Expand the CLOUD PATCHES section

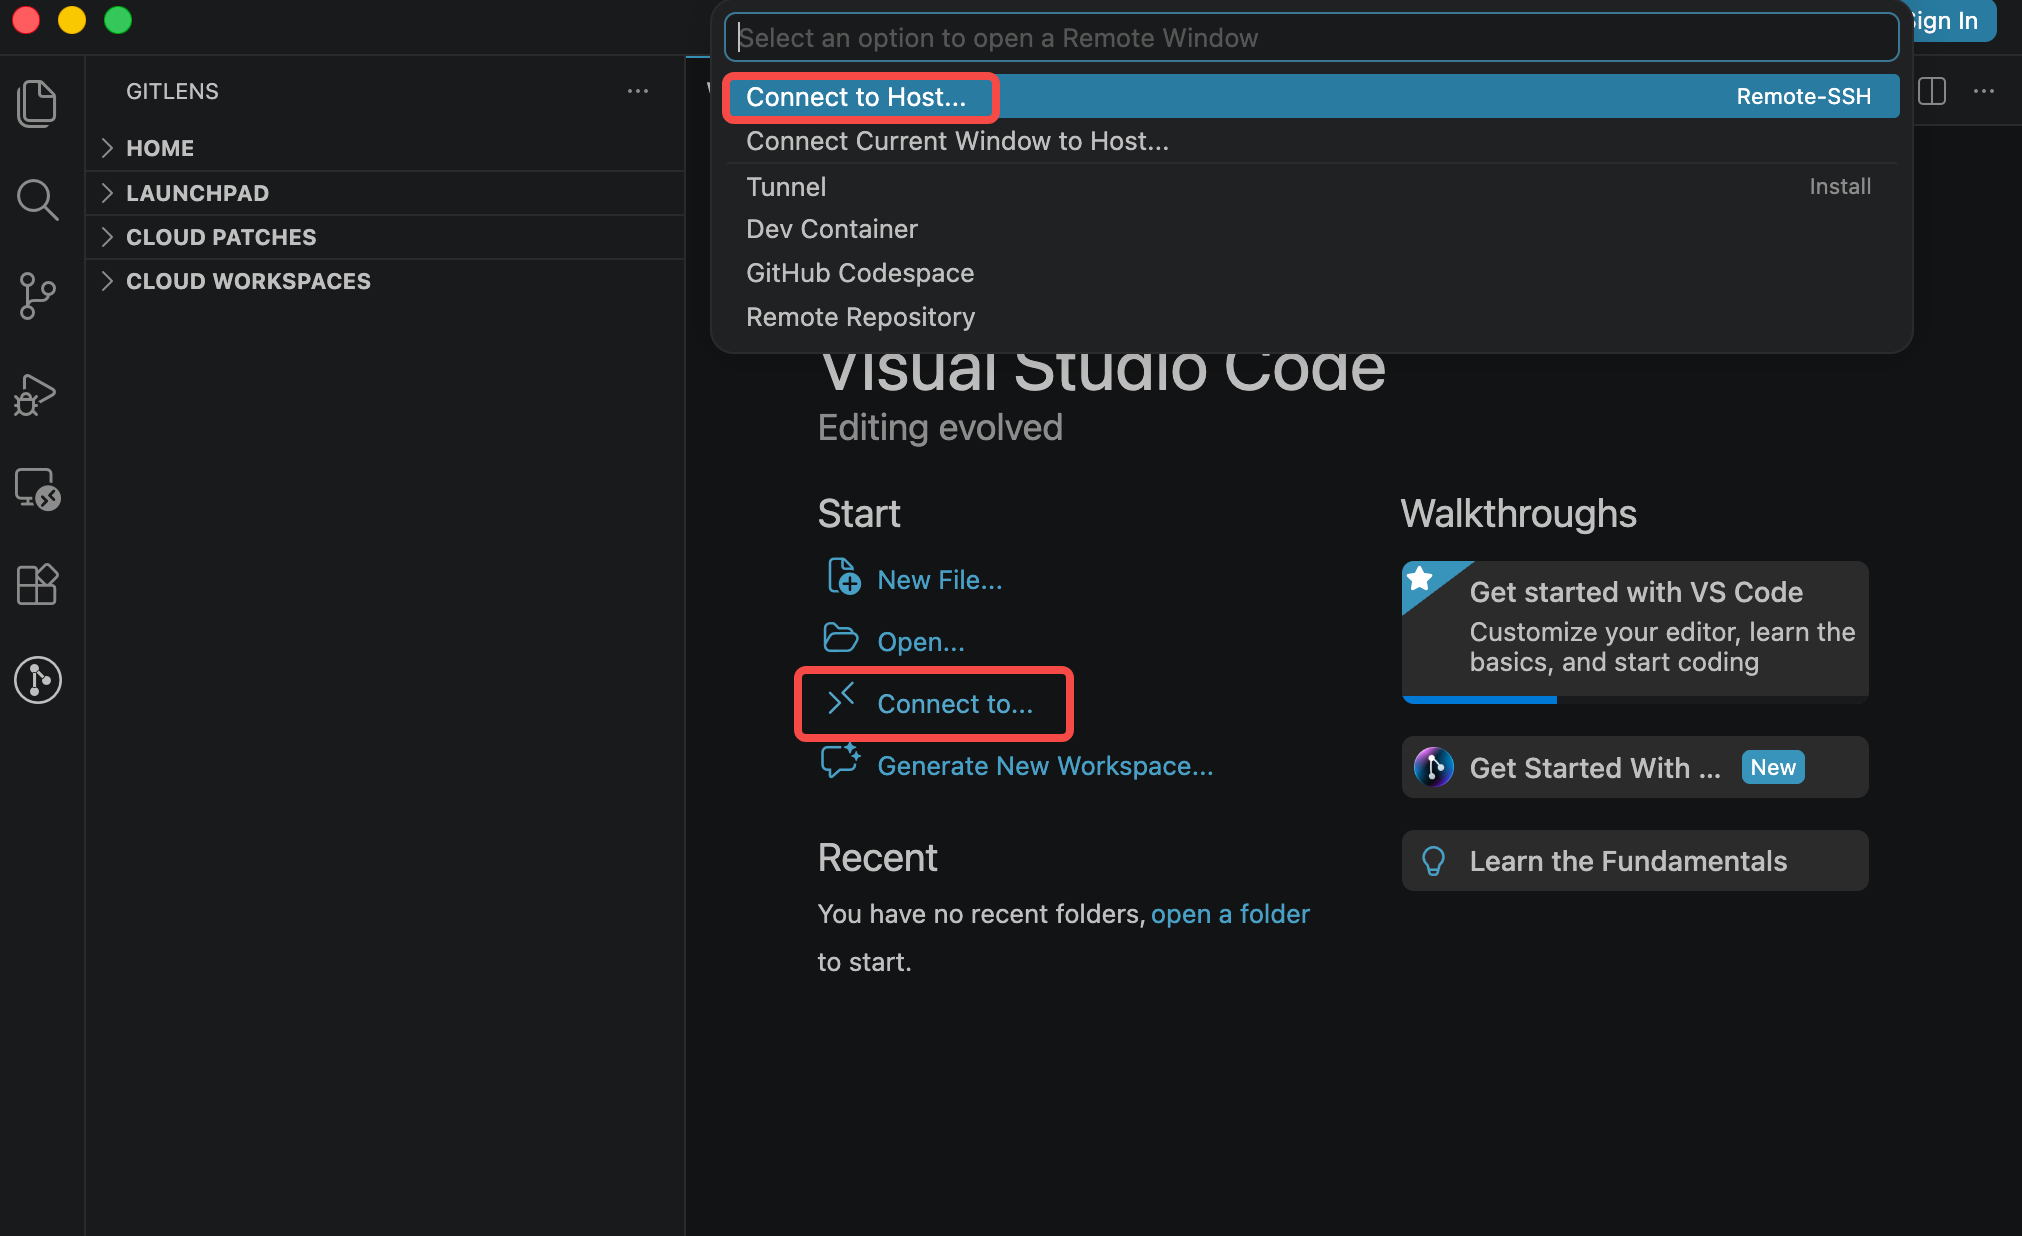pos(385,237)
